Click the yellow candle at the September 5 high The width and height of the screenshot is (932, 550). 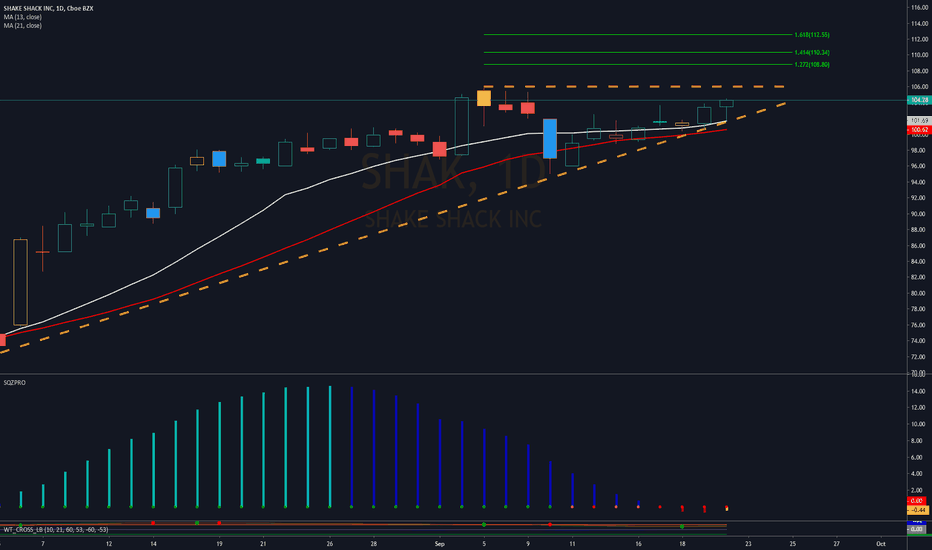pos(484,98)
